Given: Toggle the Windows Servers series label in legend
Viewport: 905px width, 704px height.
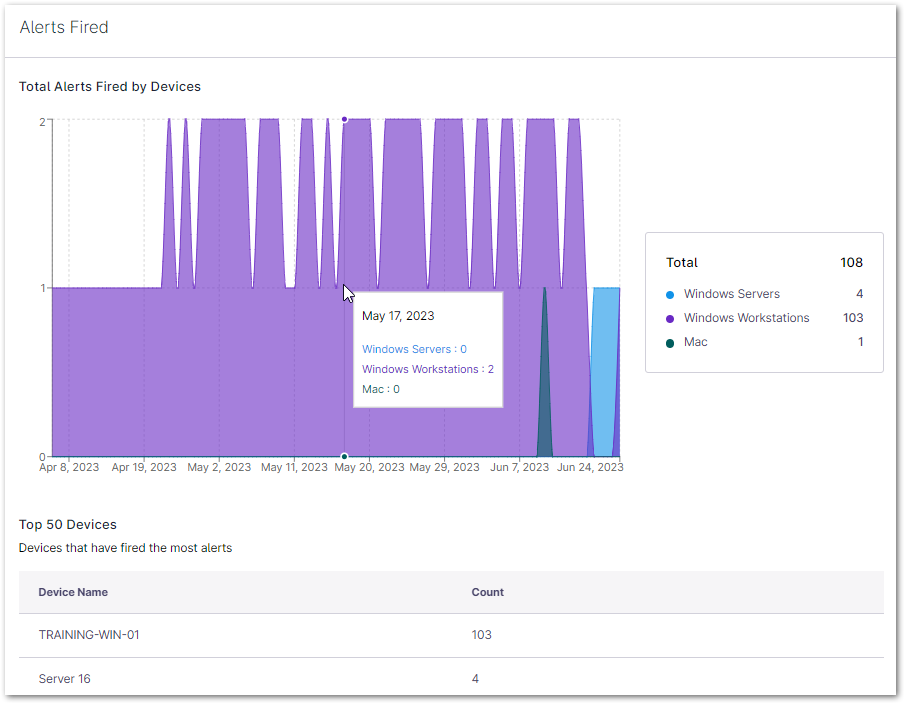Looking at the screenshot, I should coord(731,294).
